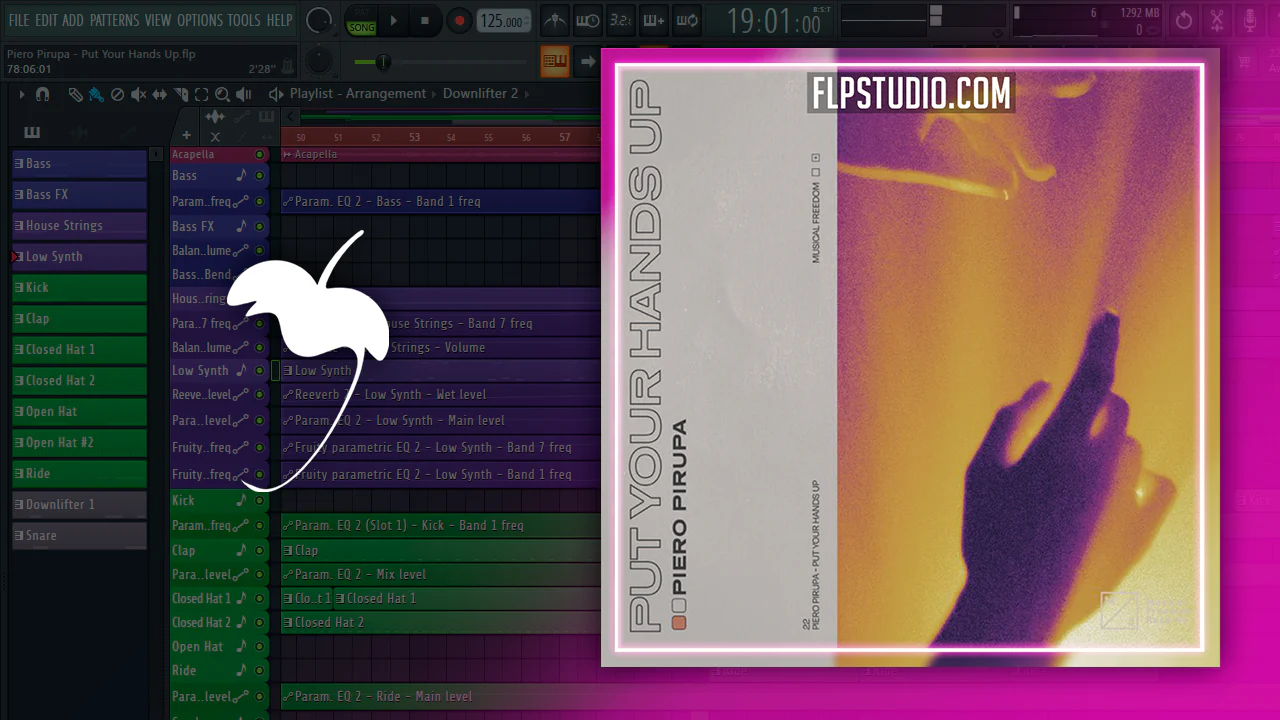Mute the Closed Hat 2 track
The width and height of the screenshot is (1280, 720).
[x=260, y=623]
